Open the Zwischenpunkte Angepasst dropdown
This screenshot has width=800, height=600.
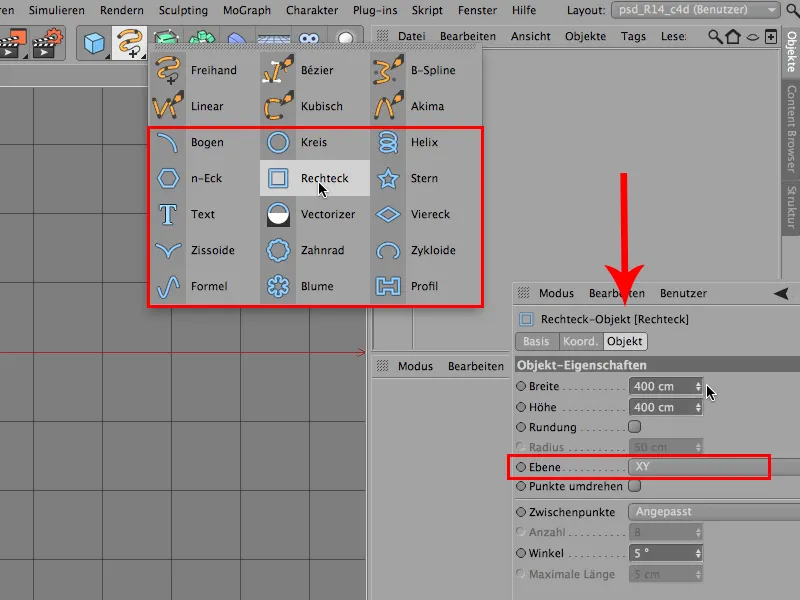(714, 512)
